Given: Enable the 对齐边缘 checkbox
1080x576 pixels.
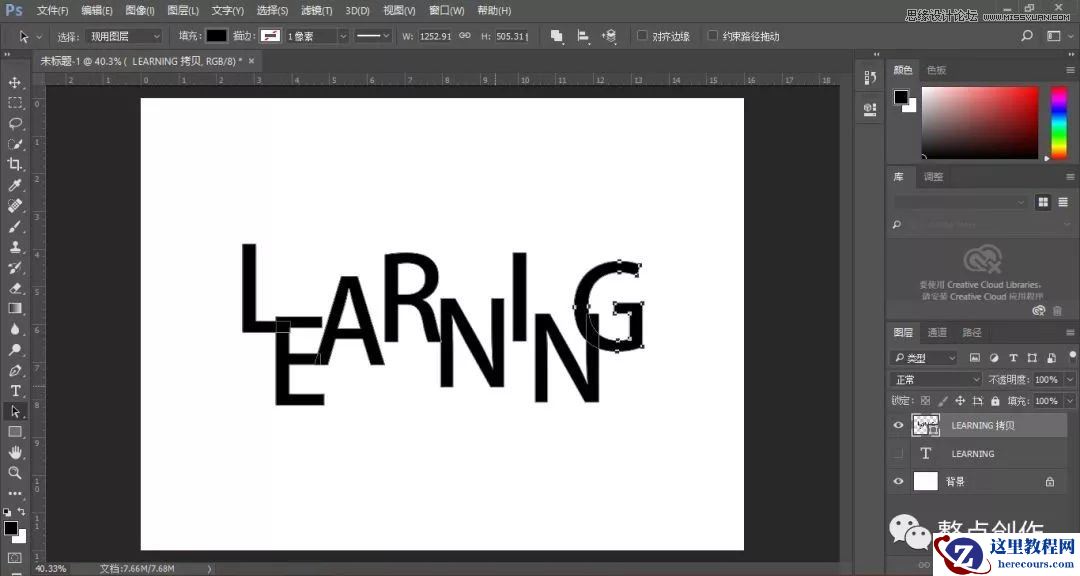Looking at the screenshot, I should point(642,36).
